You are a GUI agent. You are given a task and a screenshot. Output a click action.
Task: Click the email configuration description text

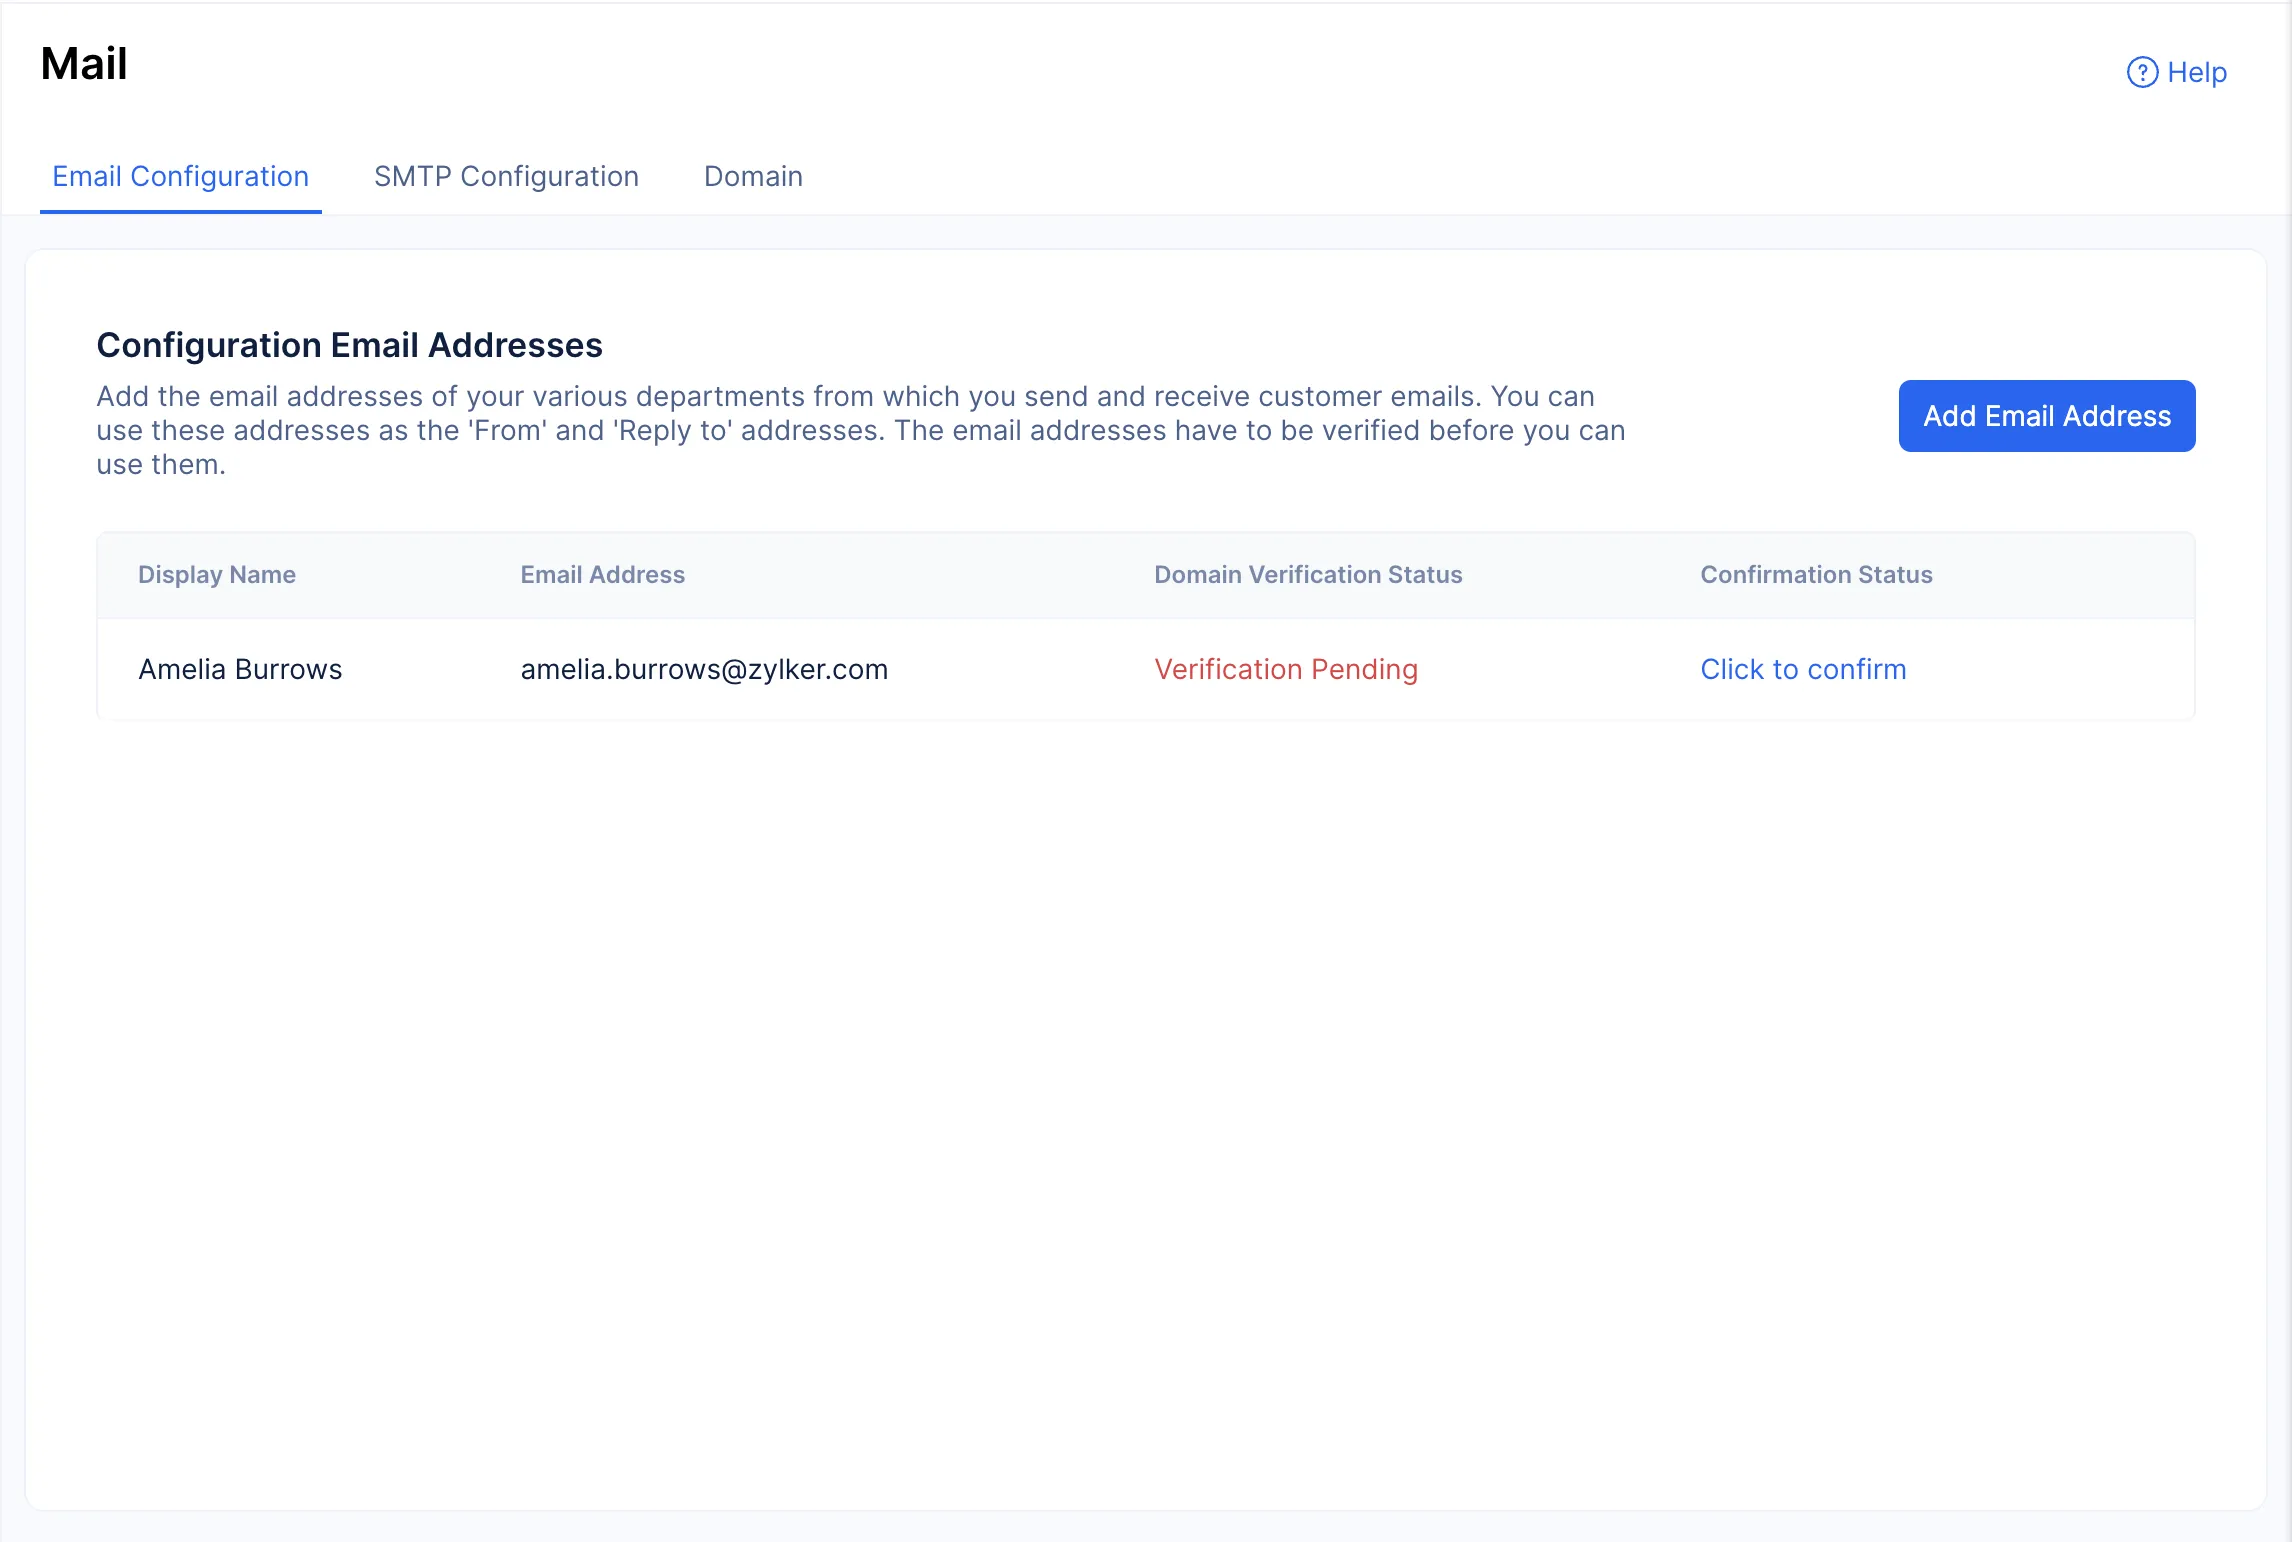coord(860,430)
